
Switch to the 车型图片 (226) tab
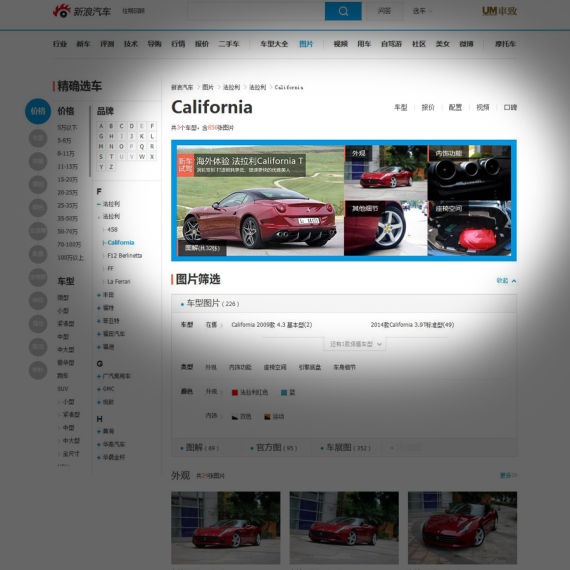pos(210,303)
